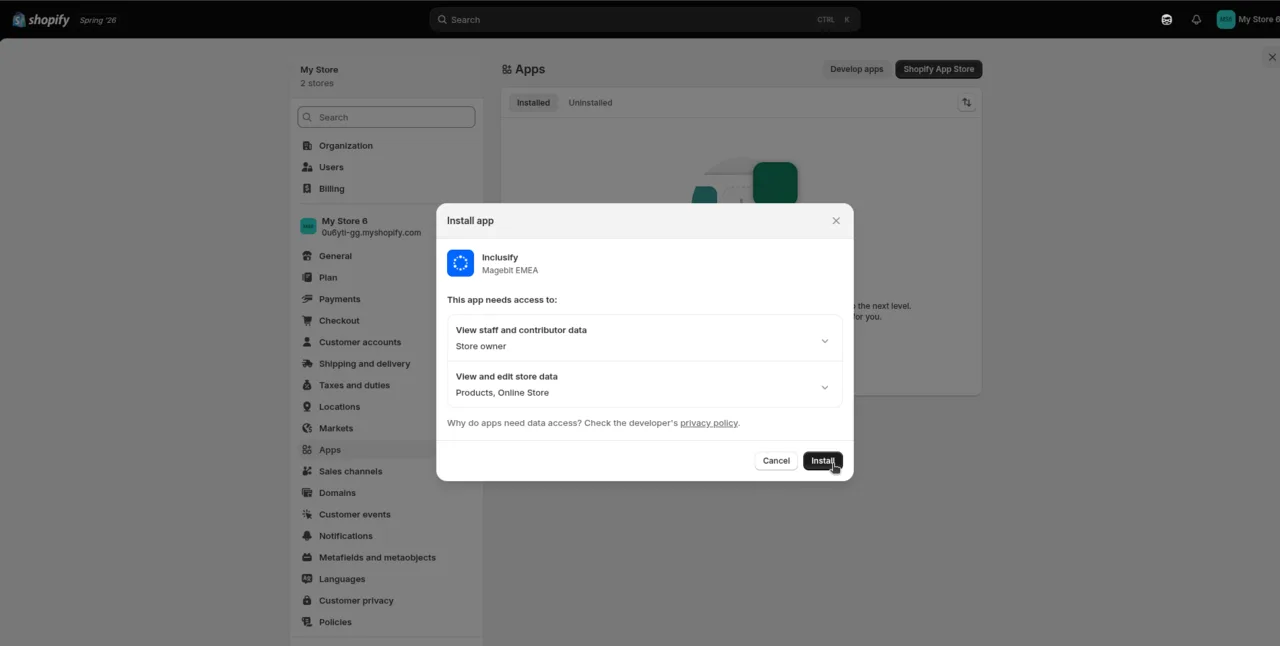Screen dimensions: 1280x646
Task: Click the Notifications bell icon in sidebar
Action: 308,536
